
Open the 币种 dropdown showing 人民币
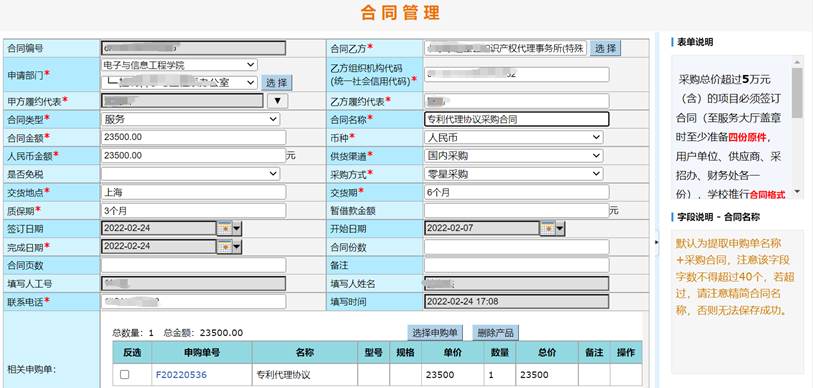coord(513,137)
